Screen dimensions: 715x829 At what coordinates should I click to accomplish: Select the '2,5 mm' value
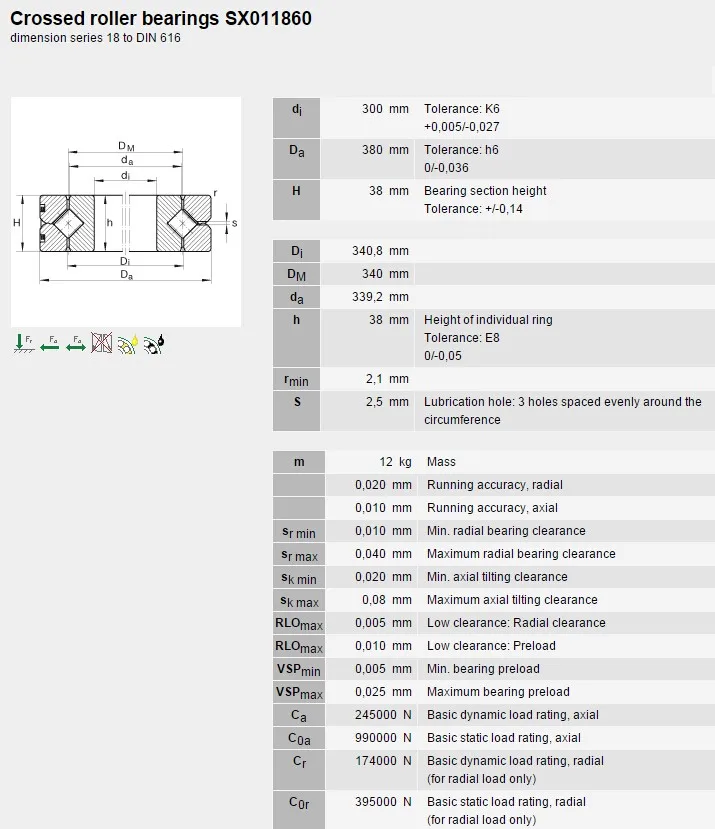pyautogui.click(x=387, y=402)
